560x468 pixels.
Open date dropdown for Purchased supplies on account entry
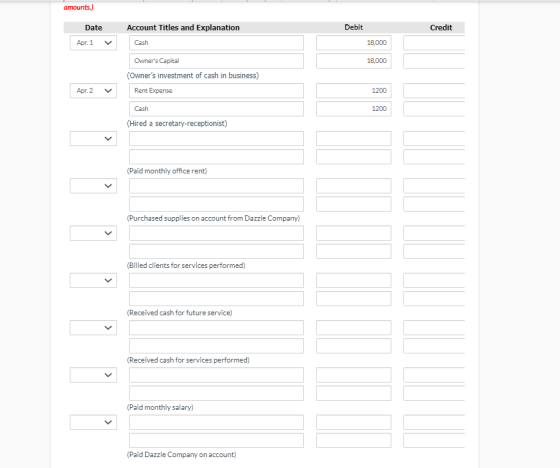pyautogui.click(x=93, y=186)
